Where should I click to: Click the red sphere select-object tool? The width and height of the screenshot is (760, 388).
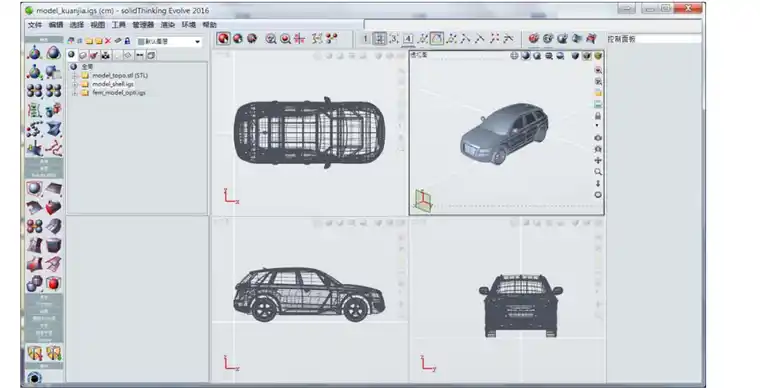223,39
